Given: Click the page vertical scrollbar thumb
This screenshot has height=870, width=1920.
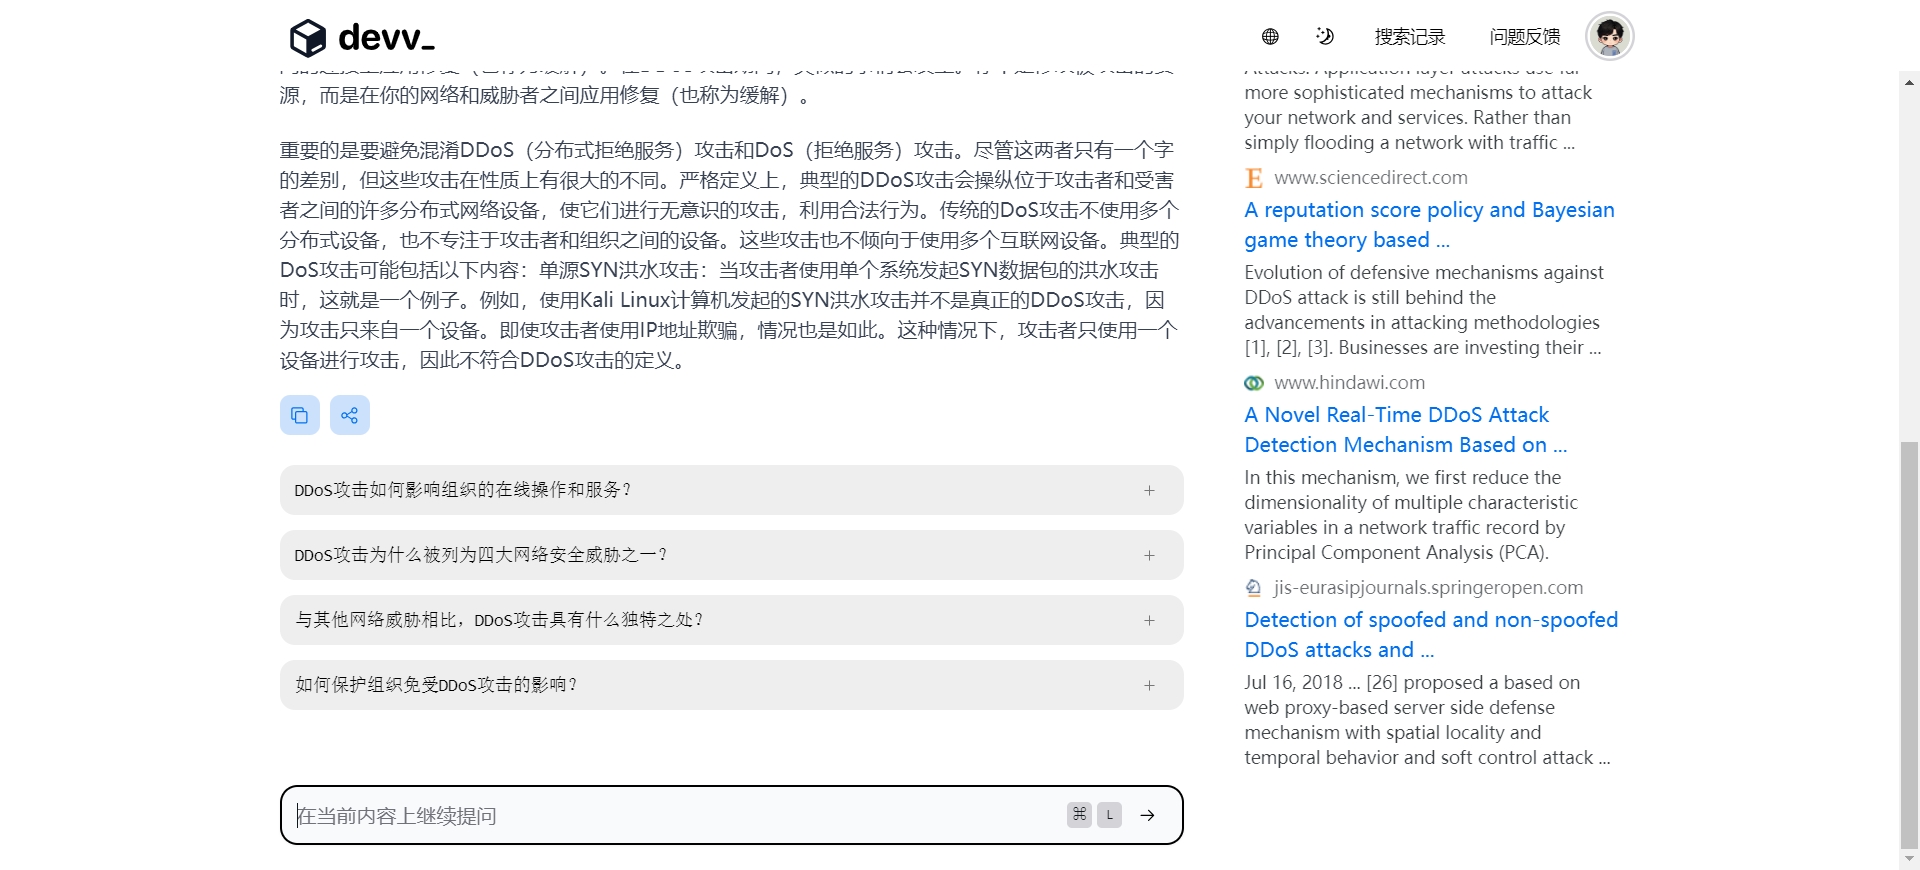Looking at the screenshot, I should 1909,645.
